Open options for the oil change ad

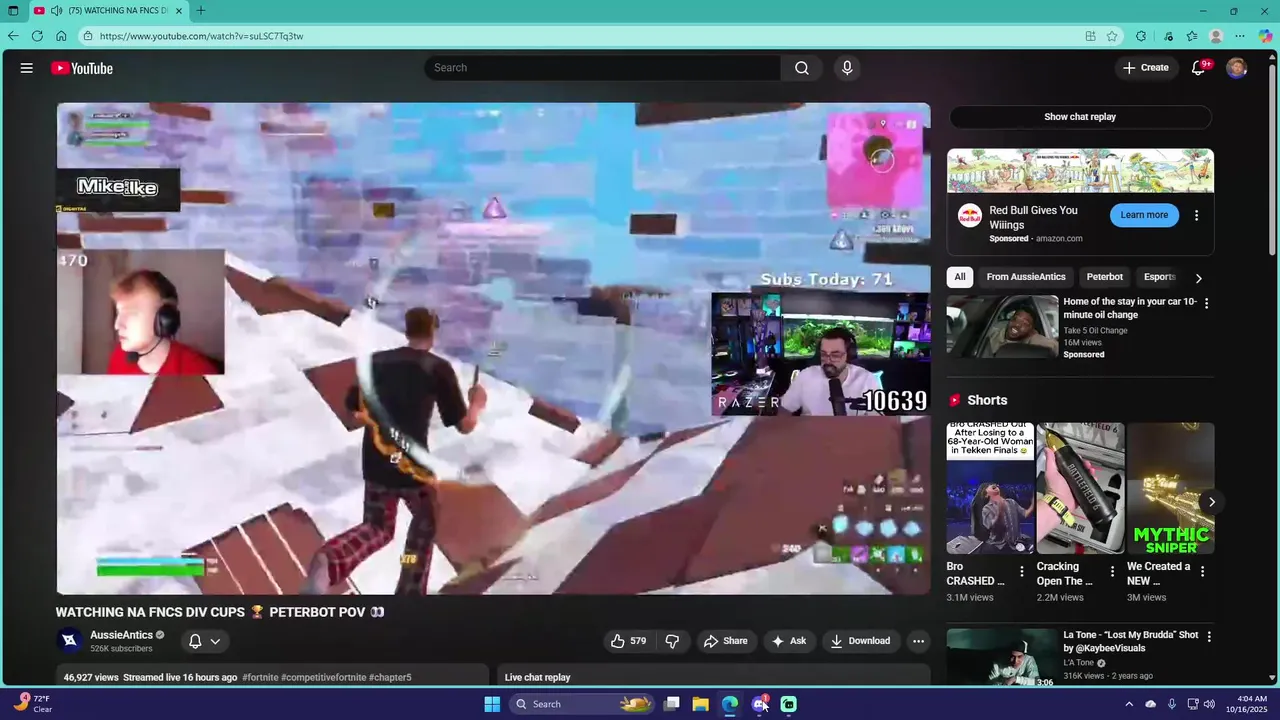pyautogui.click(x=1206, y=303)
